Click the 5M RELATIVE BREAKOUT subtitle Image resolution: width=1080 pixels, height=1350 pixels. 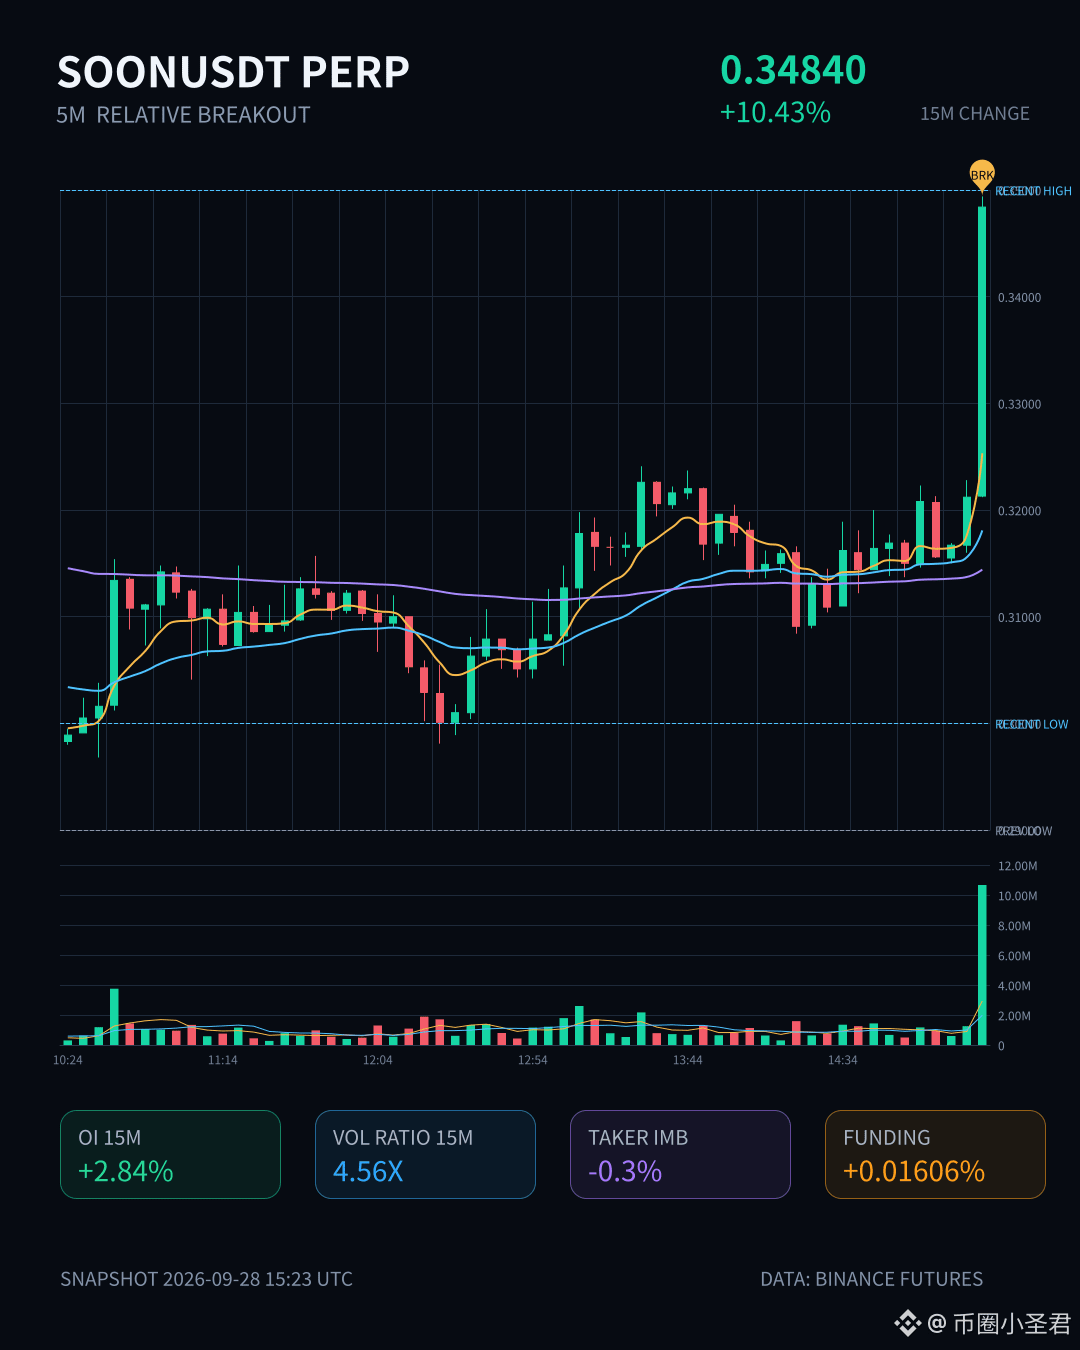pos(183,115)
